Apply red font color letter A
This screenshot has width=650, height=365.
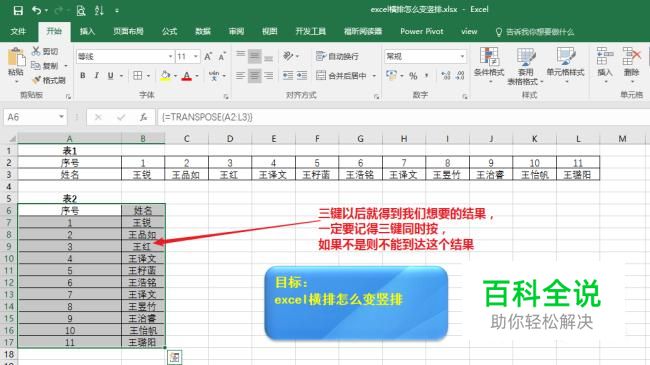click(187, 76)
